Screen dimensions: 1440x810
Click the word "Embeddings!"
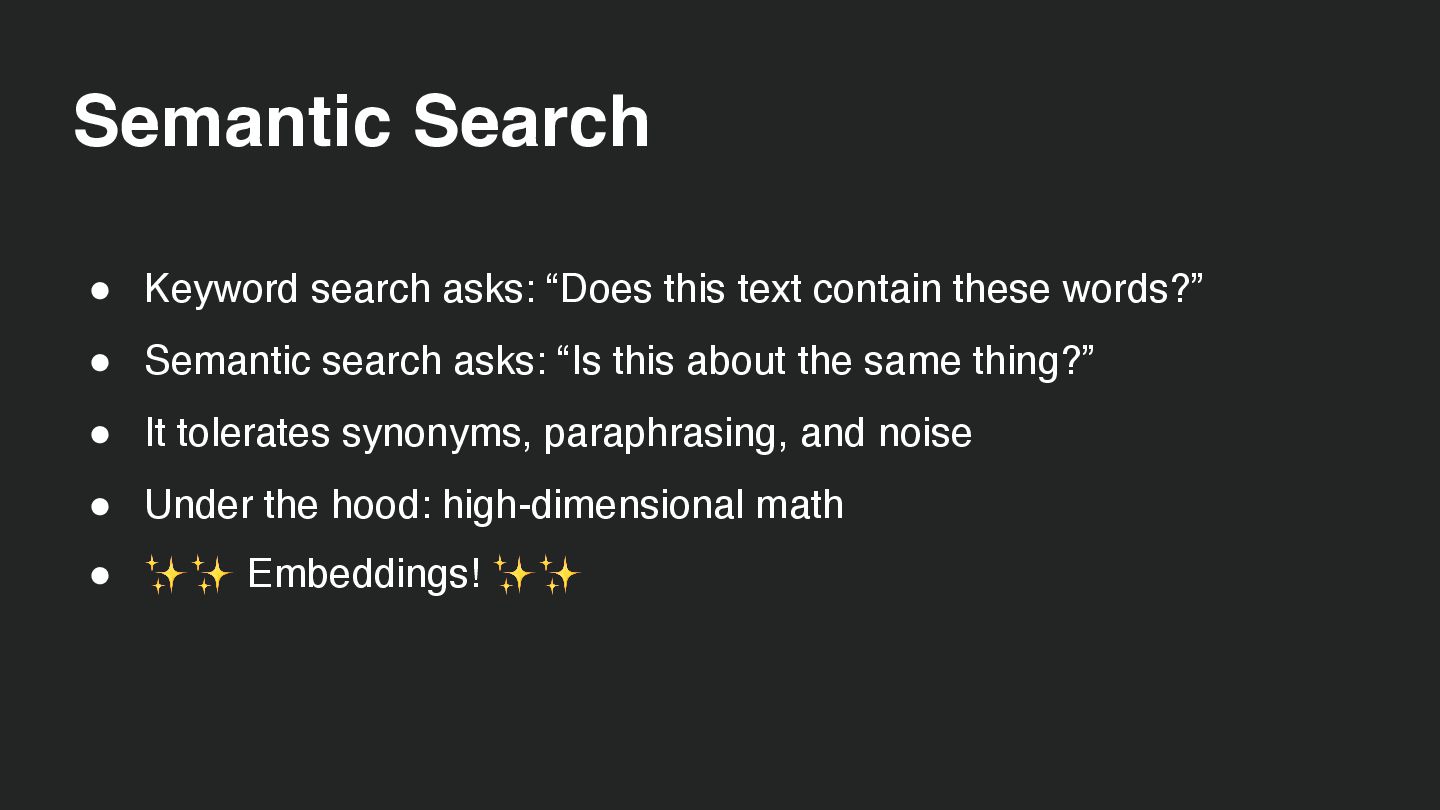click(x=364, y=575)
